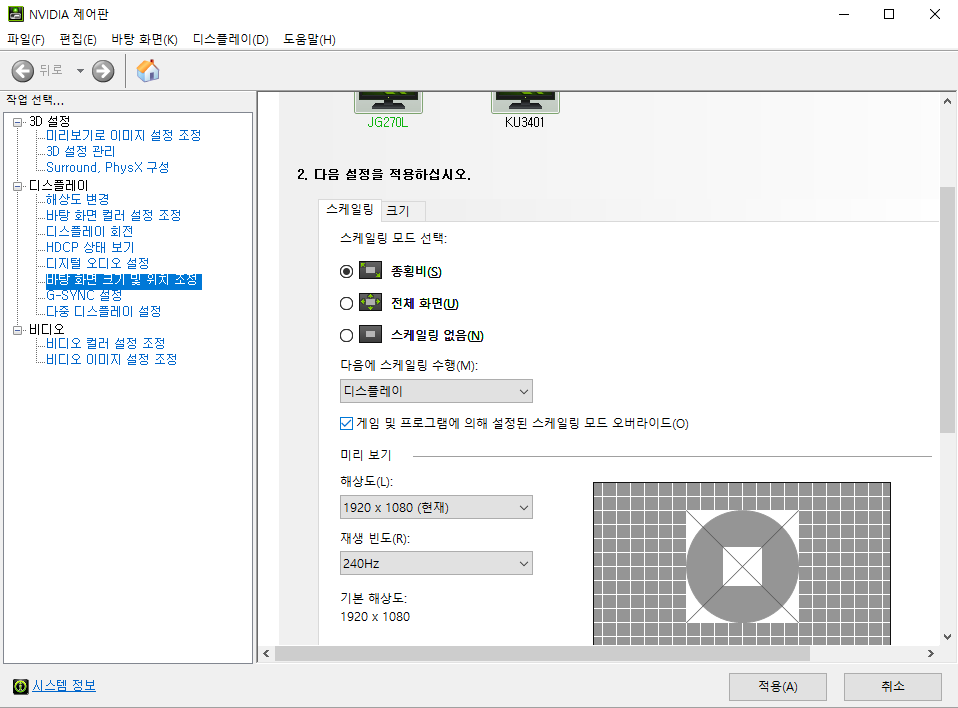Open 디지털 오디오 설정 page
Viewport: 958px width, 708px height.
click(x=98, y=263)
